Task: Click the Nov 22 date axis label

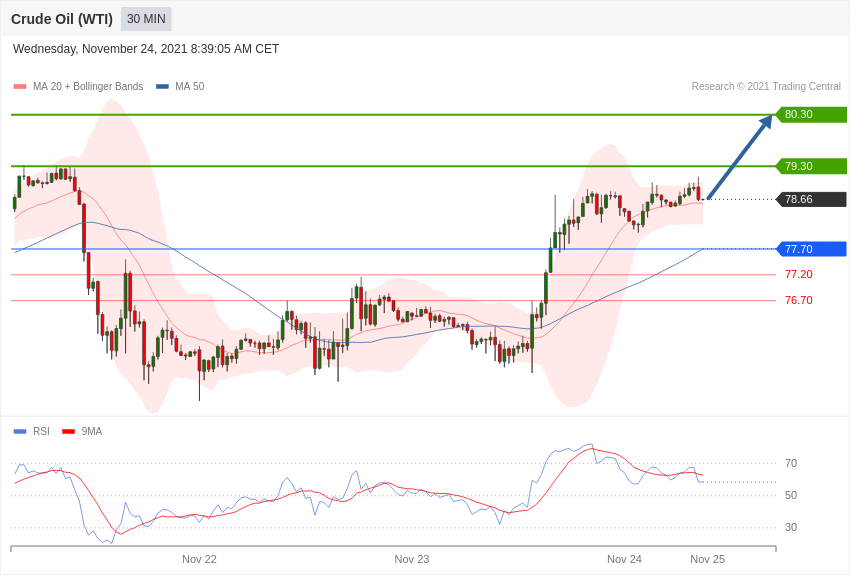Action: [x=199, y=559]
